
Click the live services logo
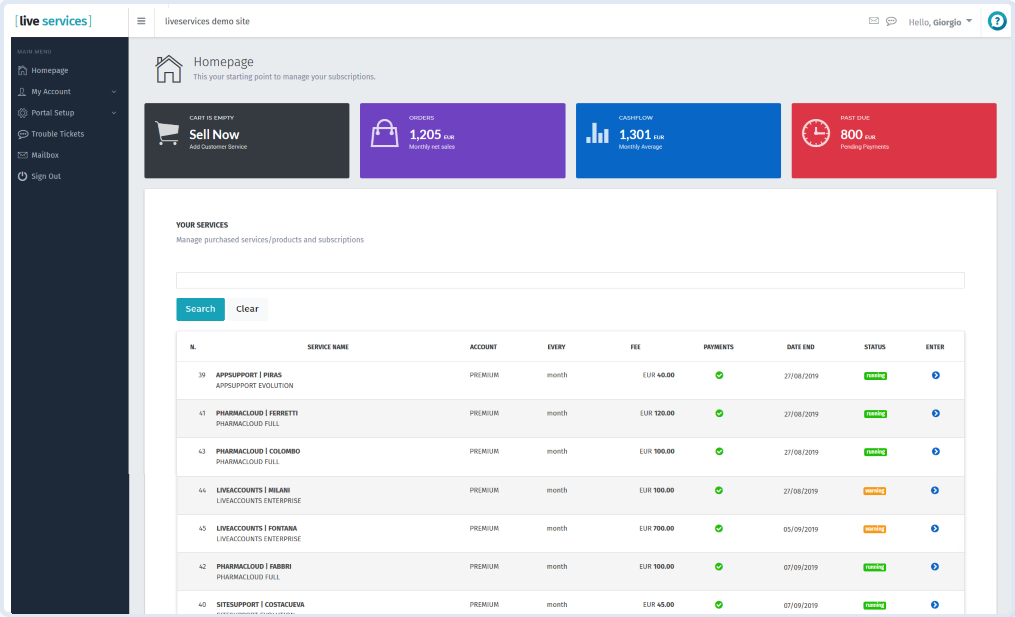pyautogui.click(x=53, y=21)
